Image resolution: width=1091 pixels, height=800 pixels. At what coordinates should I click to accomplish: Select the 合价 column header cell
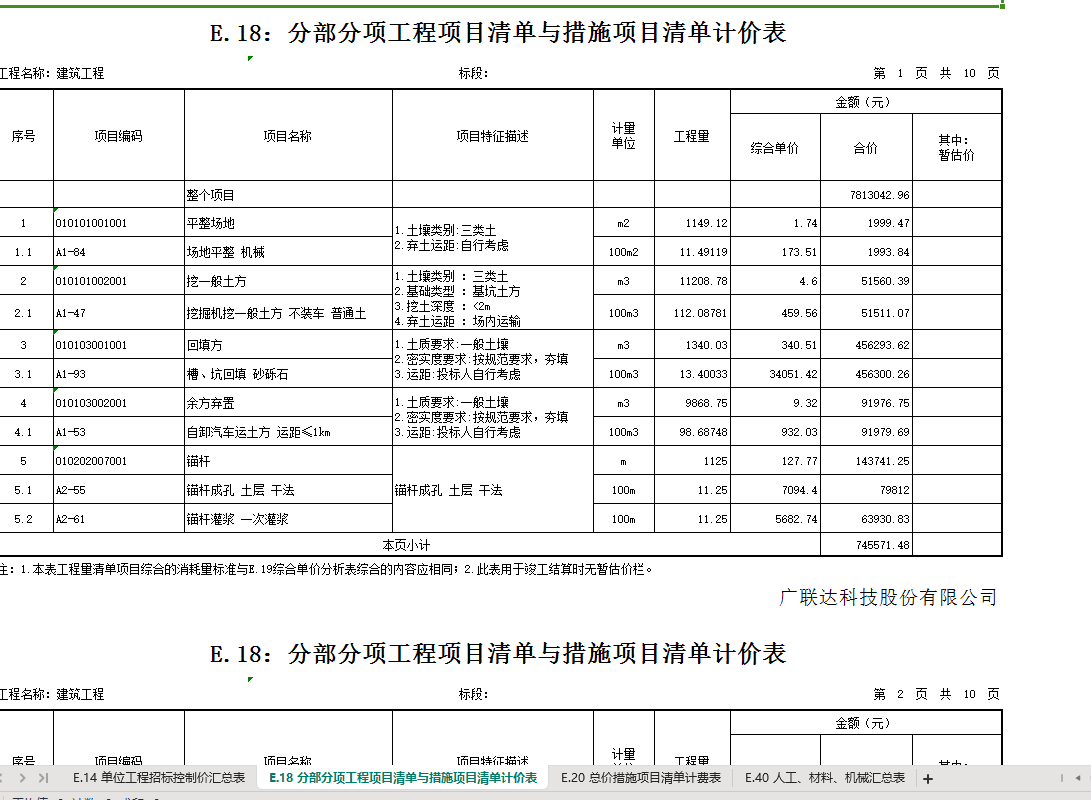tap(866, 147)
